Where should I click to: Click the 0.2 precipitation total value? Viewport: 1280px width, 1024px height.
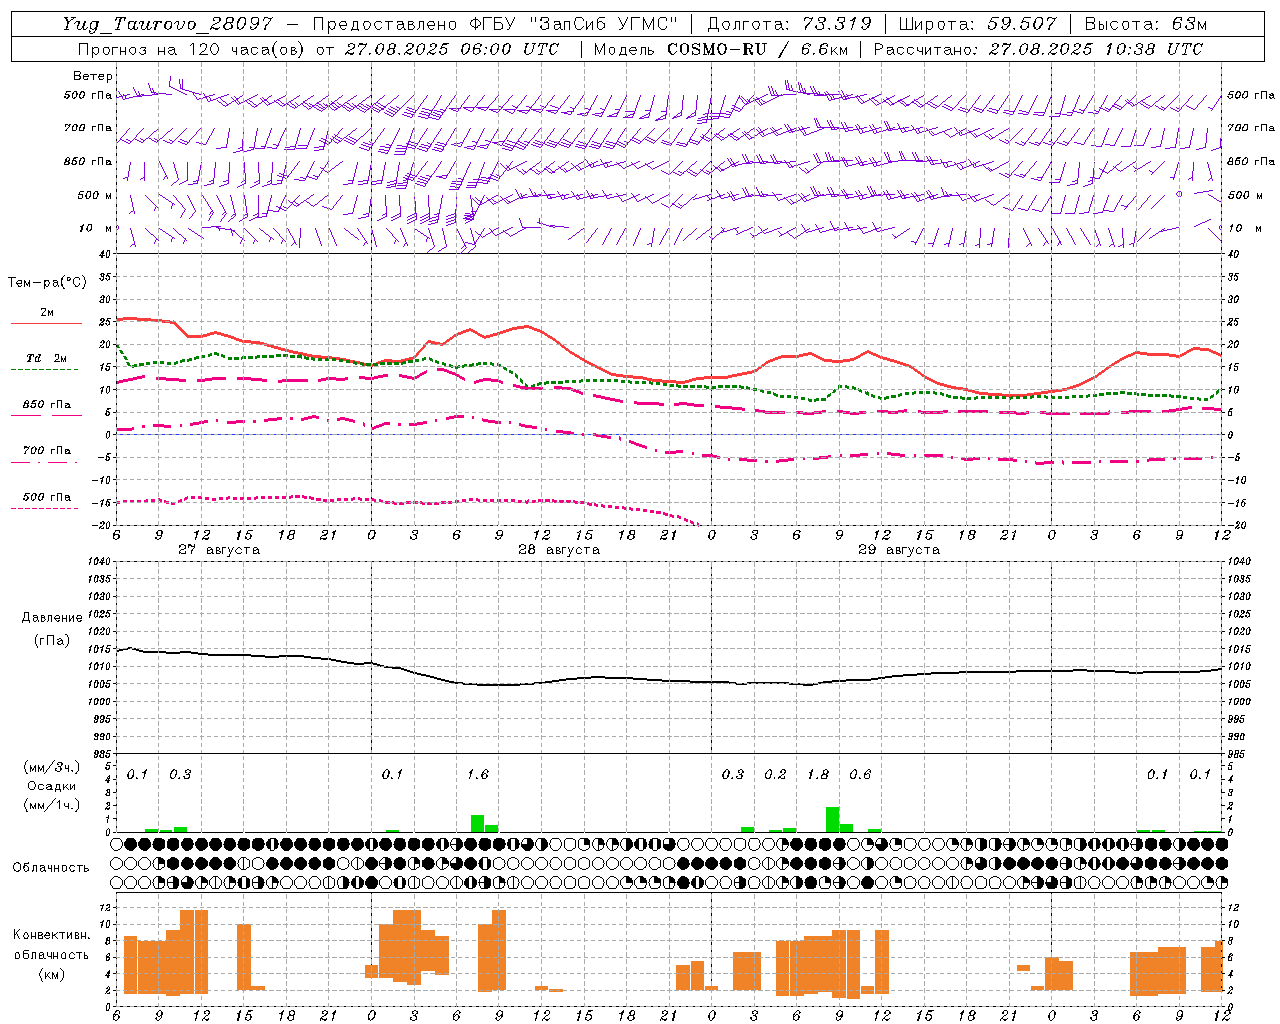(775, 774)
